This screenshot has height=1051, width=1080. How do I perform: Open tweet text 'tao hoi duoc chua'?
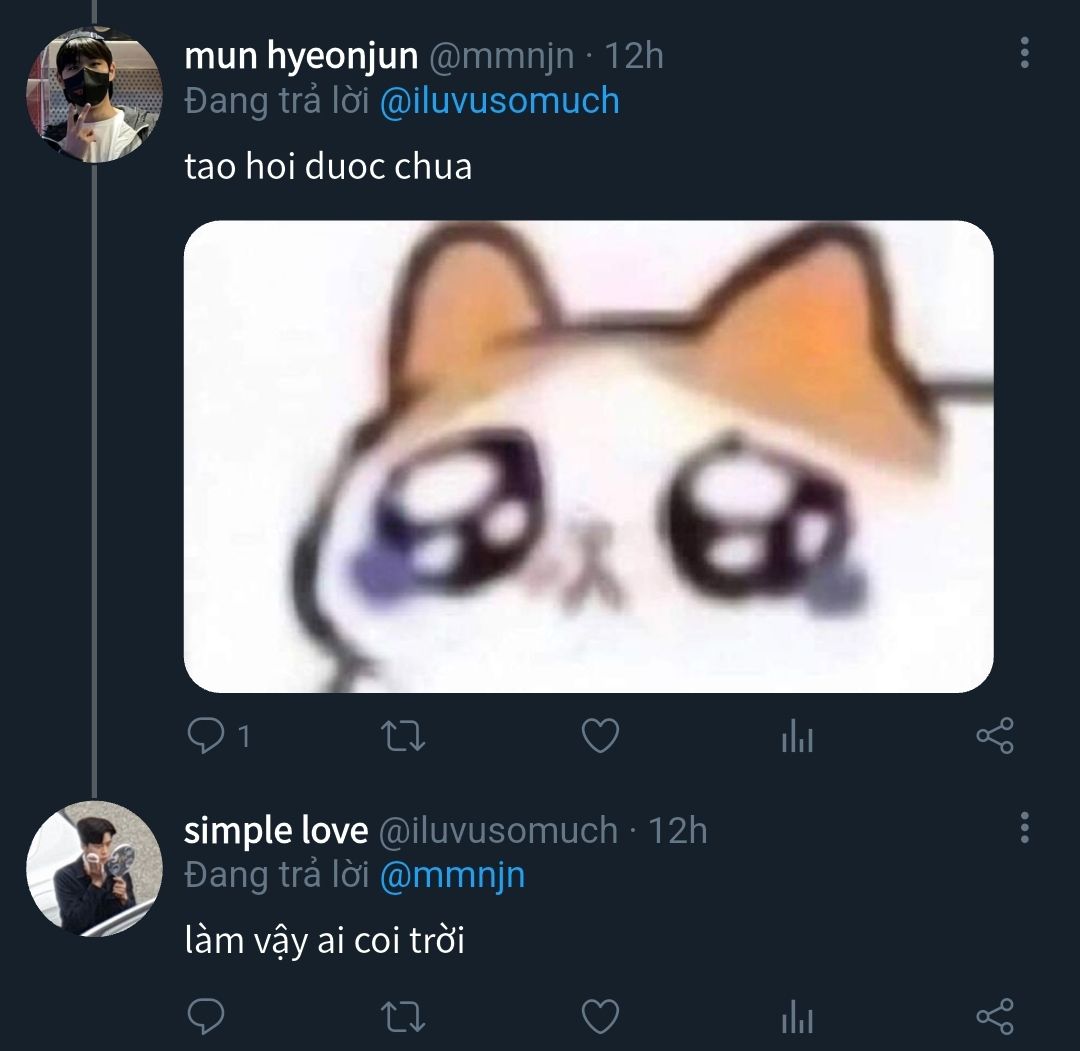[328, 166]
